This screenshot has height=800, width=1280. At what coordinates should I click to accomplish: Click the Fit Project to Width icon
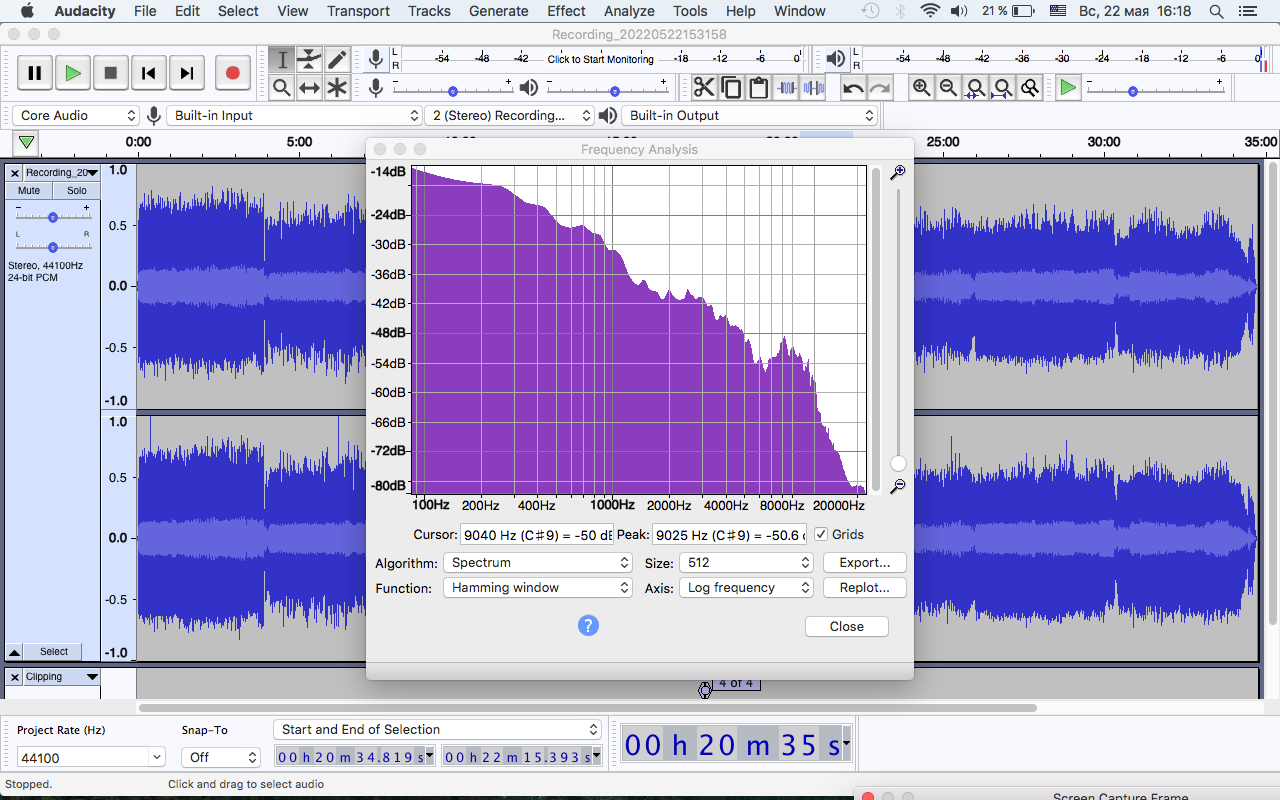click(1003, 88)
